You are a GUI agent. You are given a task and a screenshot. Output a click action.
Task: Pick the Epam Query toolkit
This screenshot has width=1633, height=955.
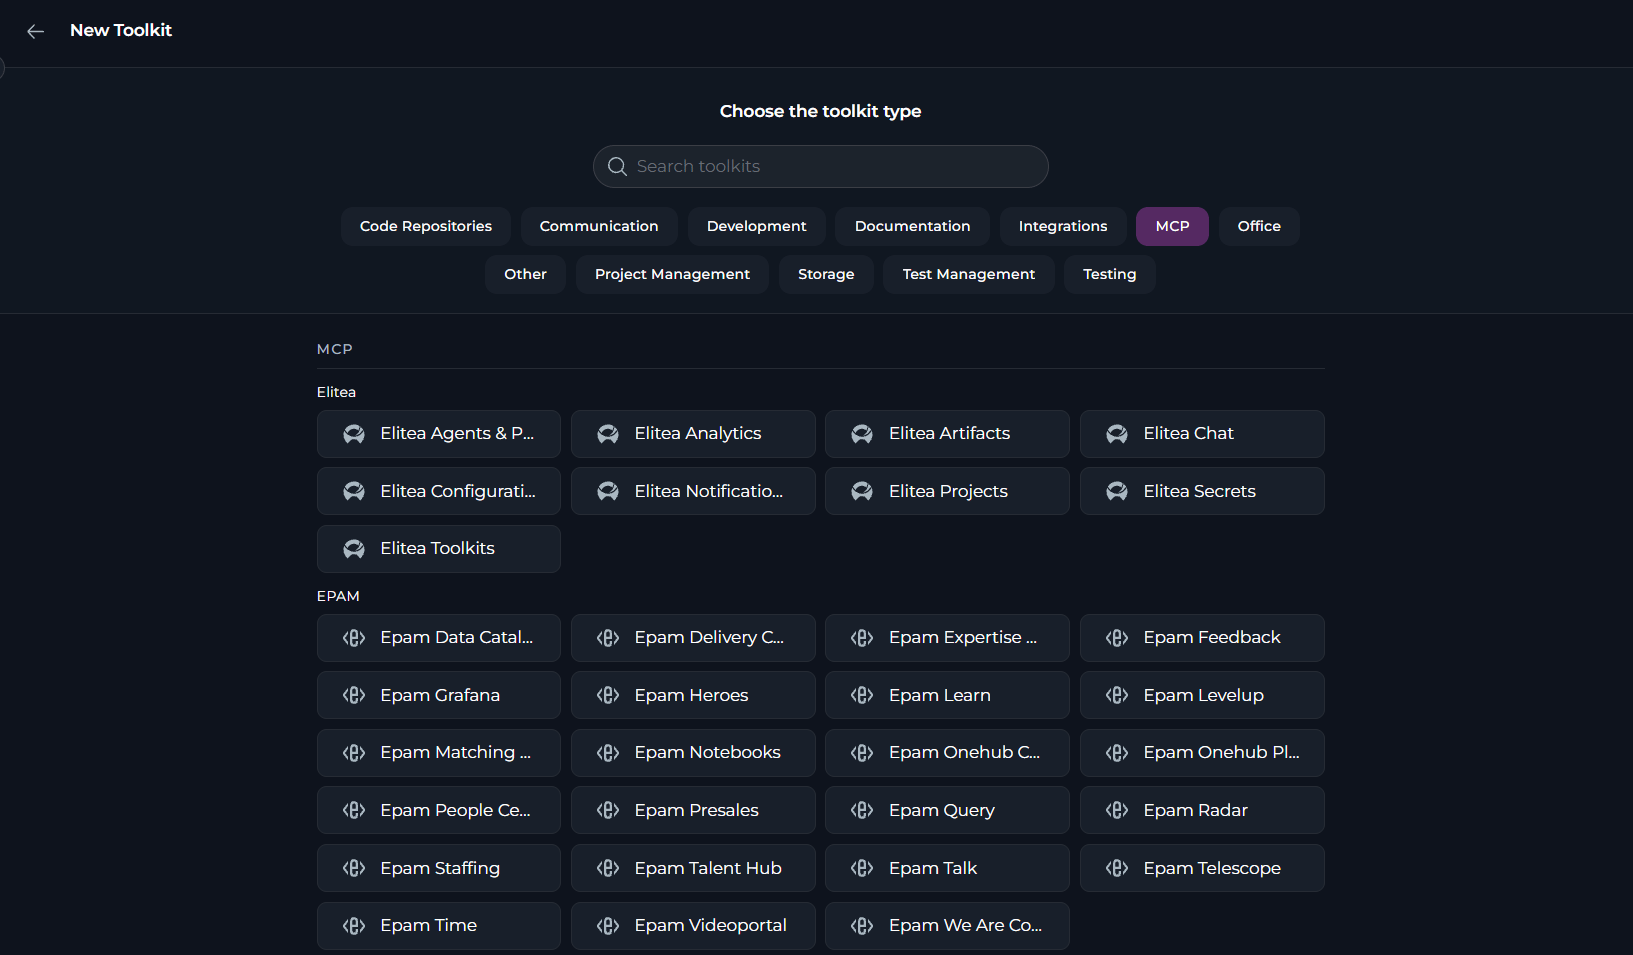(947, 810)
